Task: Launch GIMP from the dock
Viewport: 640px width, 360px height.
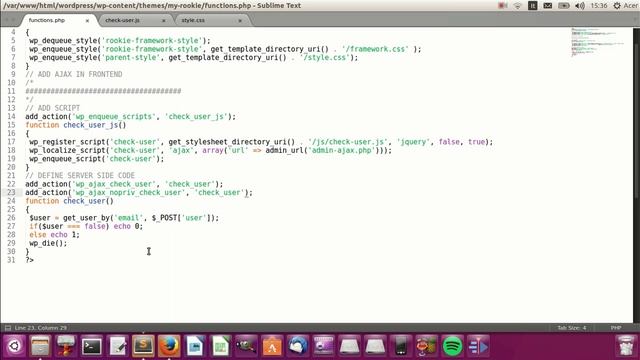Action: (246, 347)
